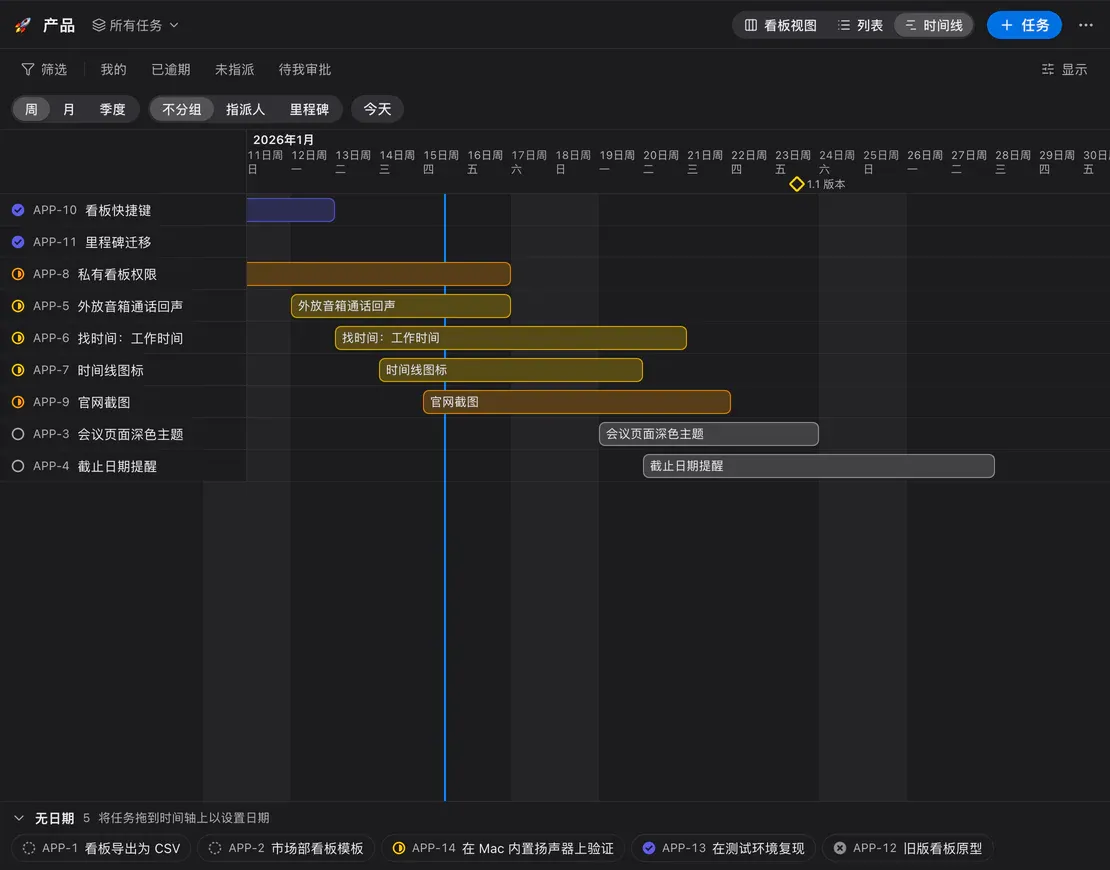Click the orange APP-8 timeline bar
The width and height of the screenshot is (1110, 870).
pyautogui.click(x=378, y=274)
